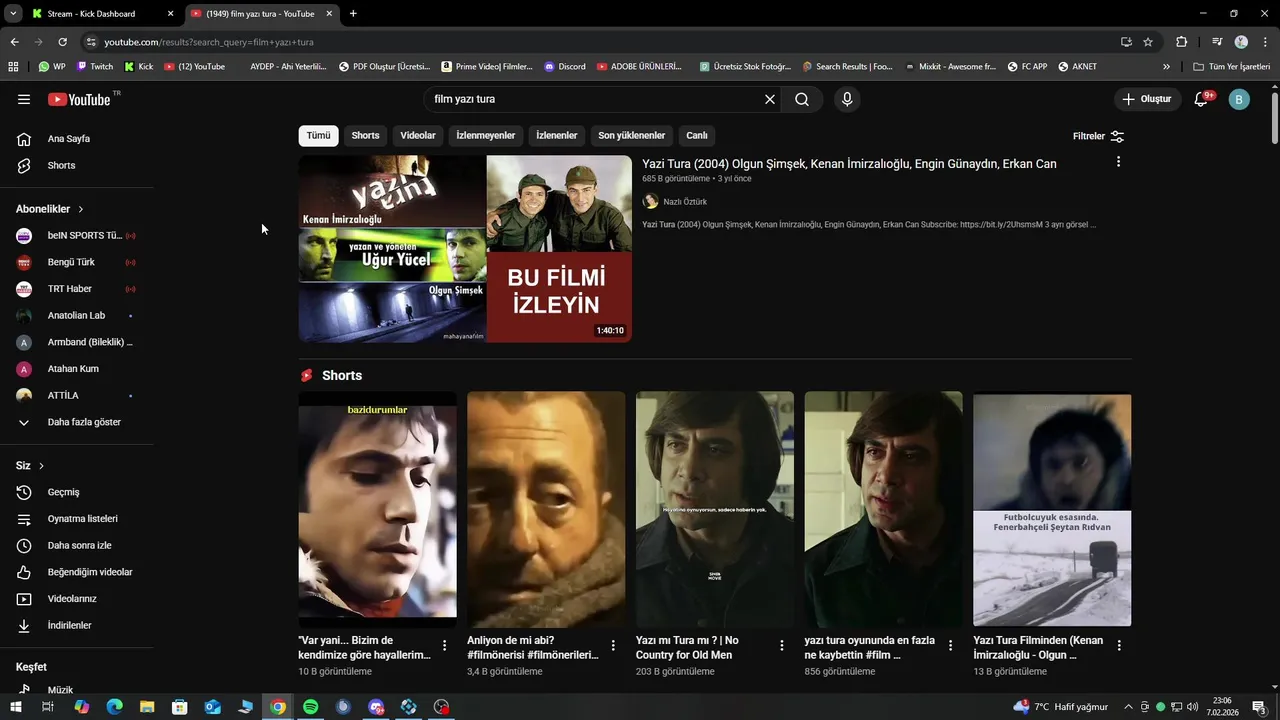This screenshot has height=720, width=1280.
Task: Open Daha sonra izle list
Action: coord(77,545)
